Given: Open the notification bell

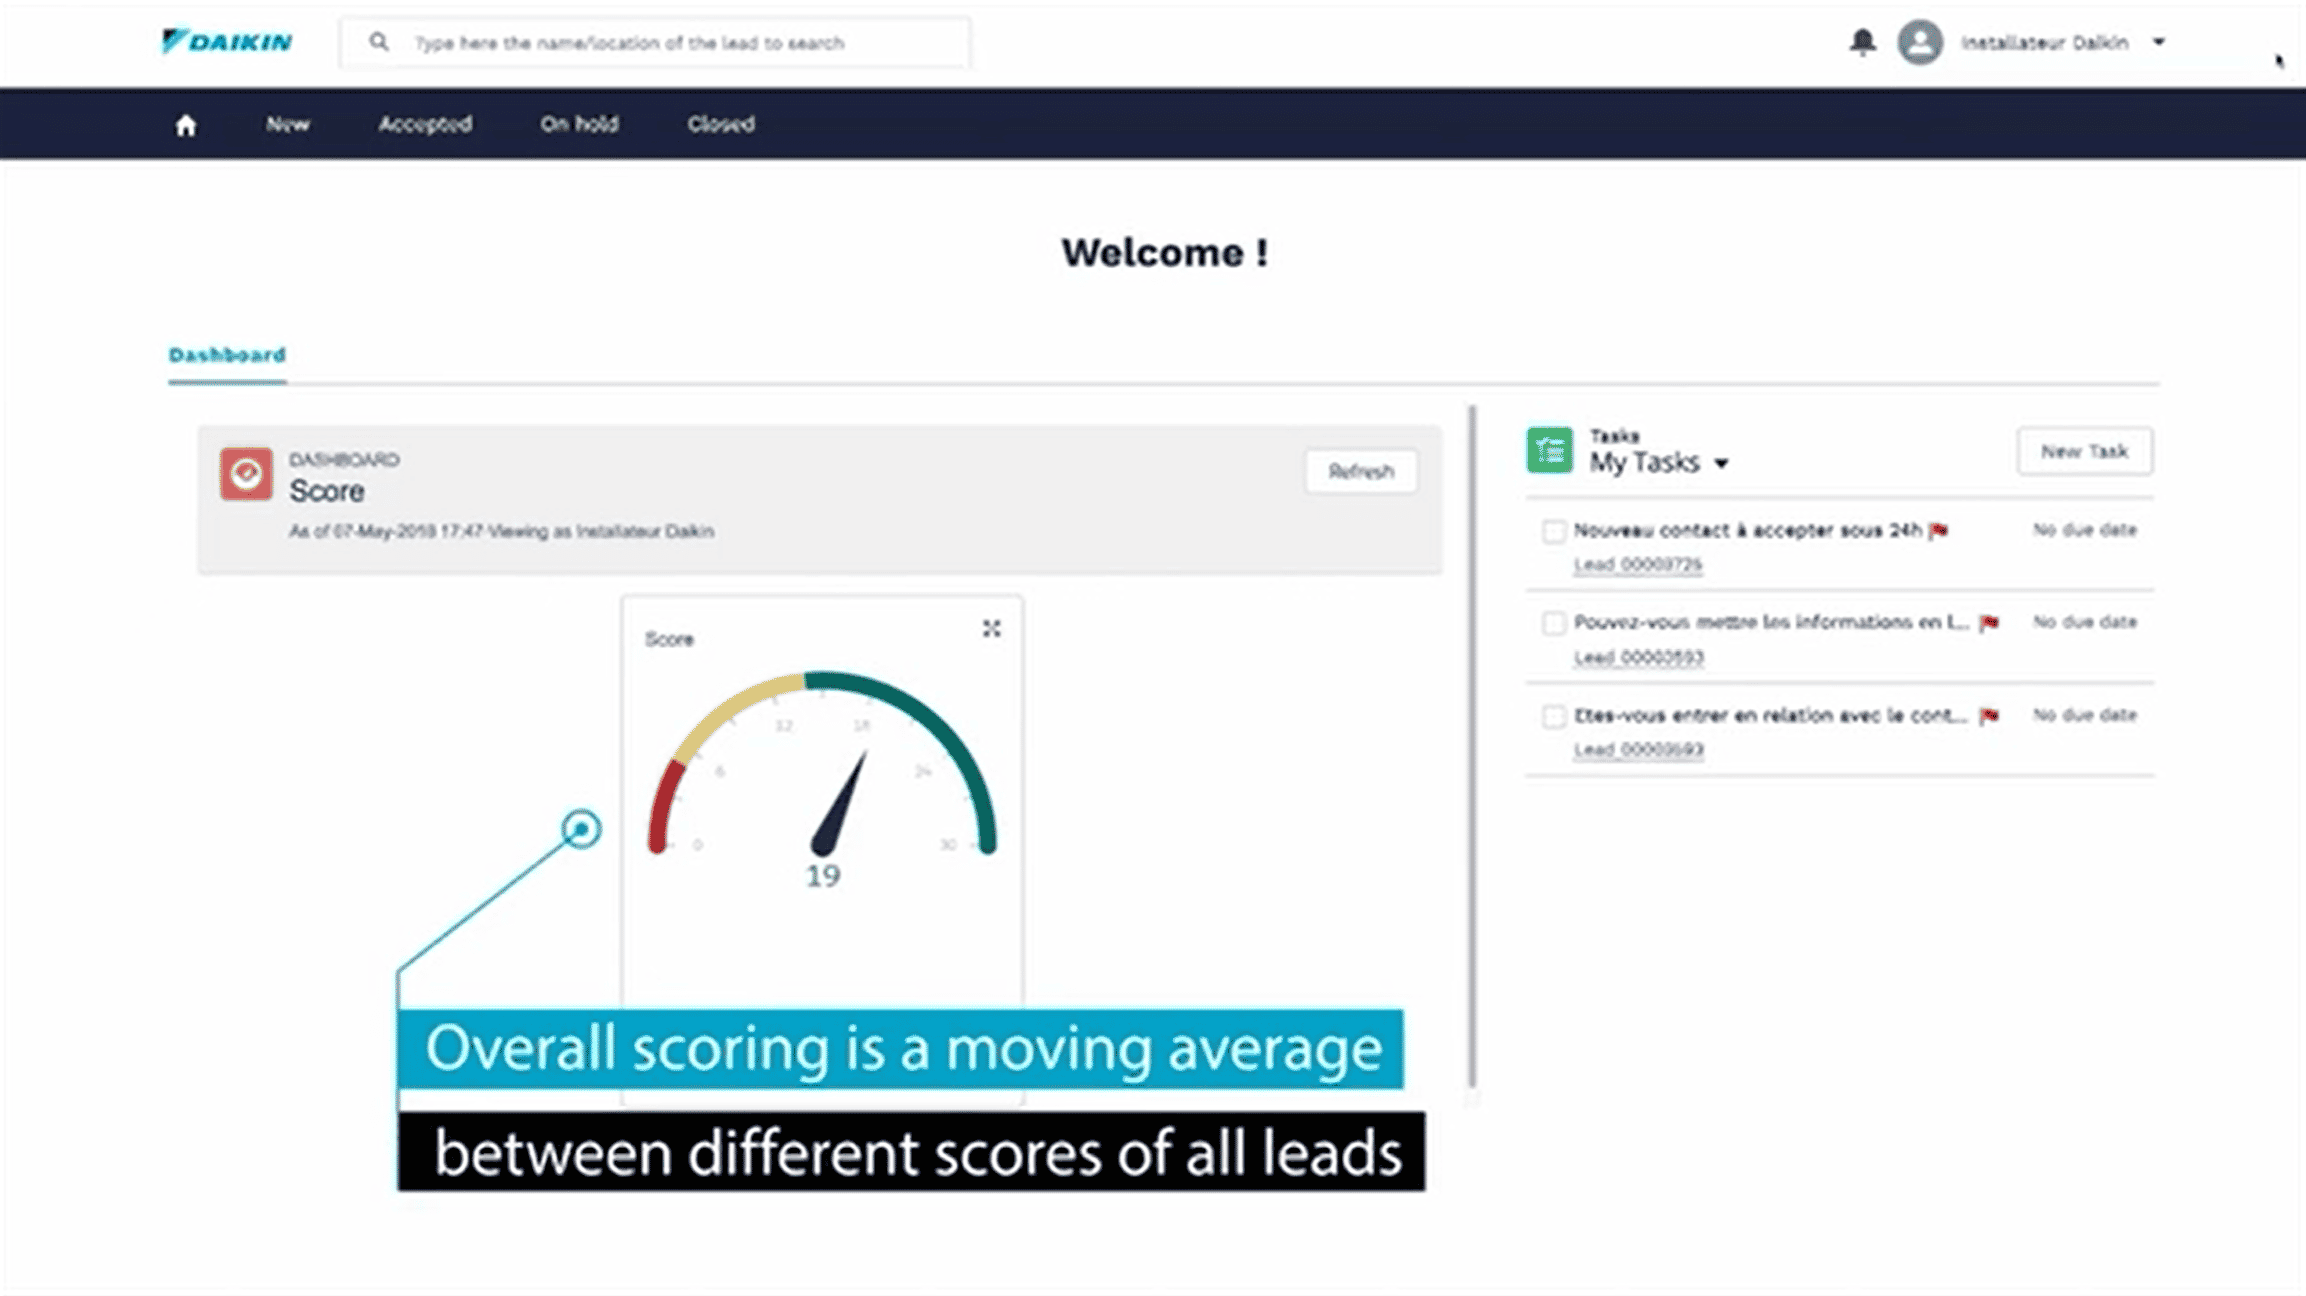Looking at the screenshot, I should pyautogui.click(x=1862, y=42).
